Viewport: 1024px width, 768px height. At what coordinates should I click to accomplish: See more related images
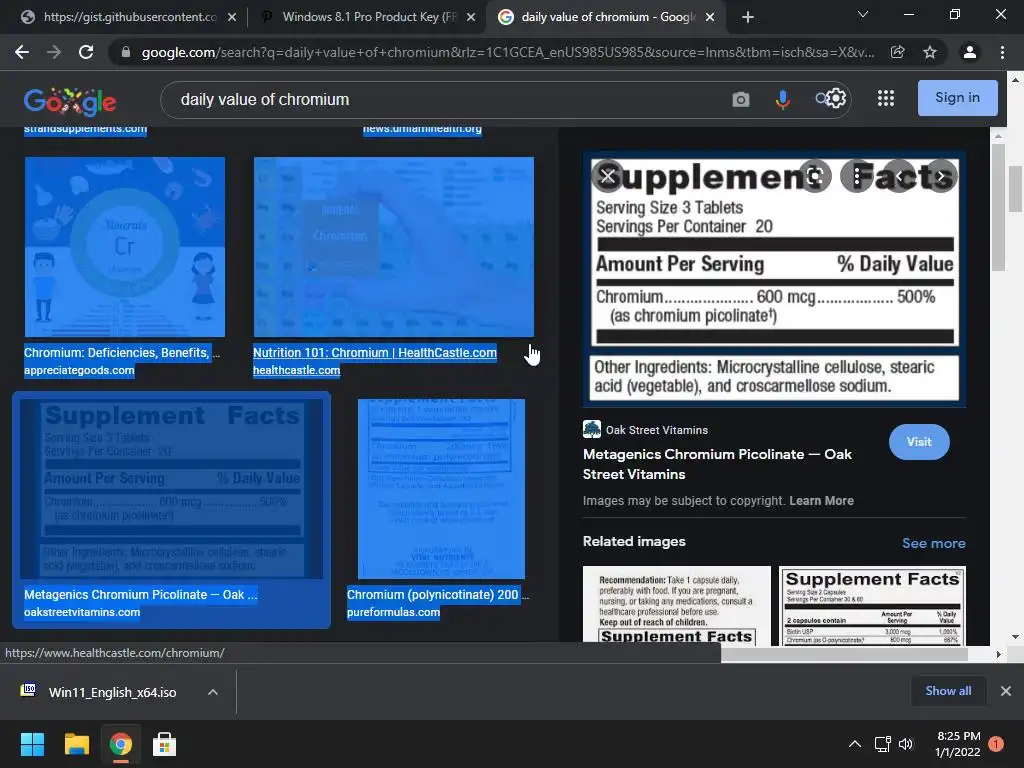coord(933,543)
